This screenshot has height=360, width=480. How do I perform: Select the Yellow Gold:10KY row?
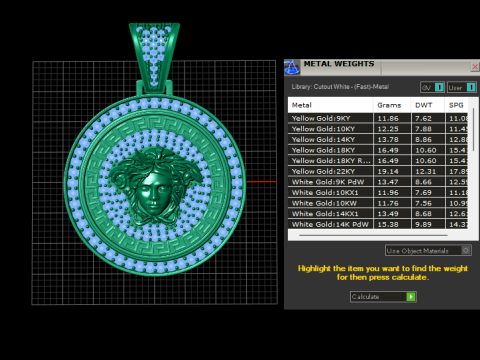point(378,129)
